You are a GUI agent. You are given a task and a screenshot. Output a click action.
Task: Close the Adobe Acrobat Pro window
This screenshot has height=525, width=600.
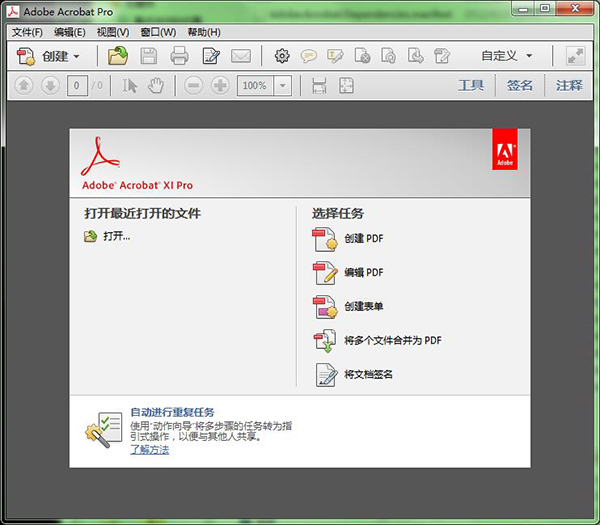[575, 8]
